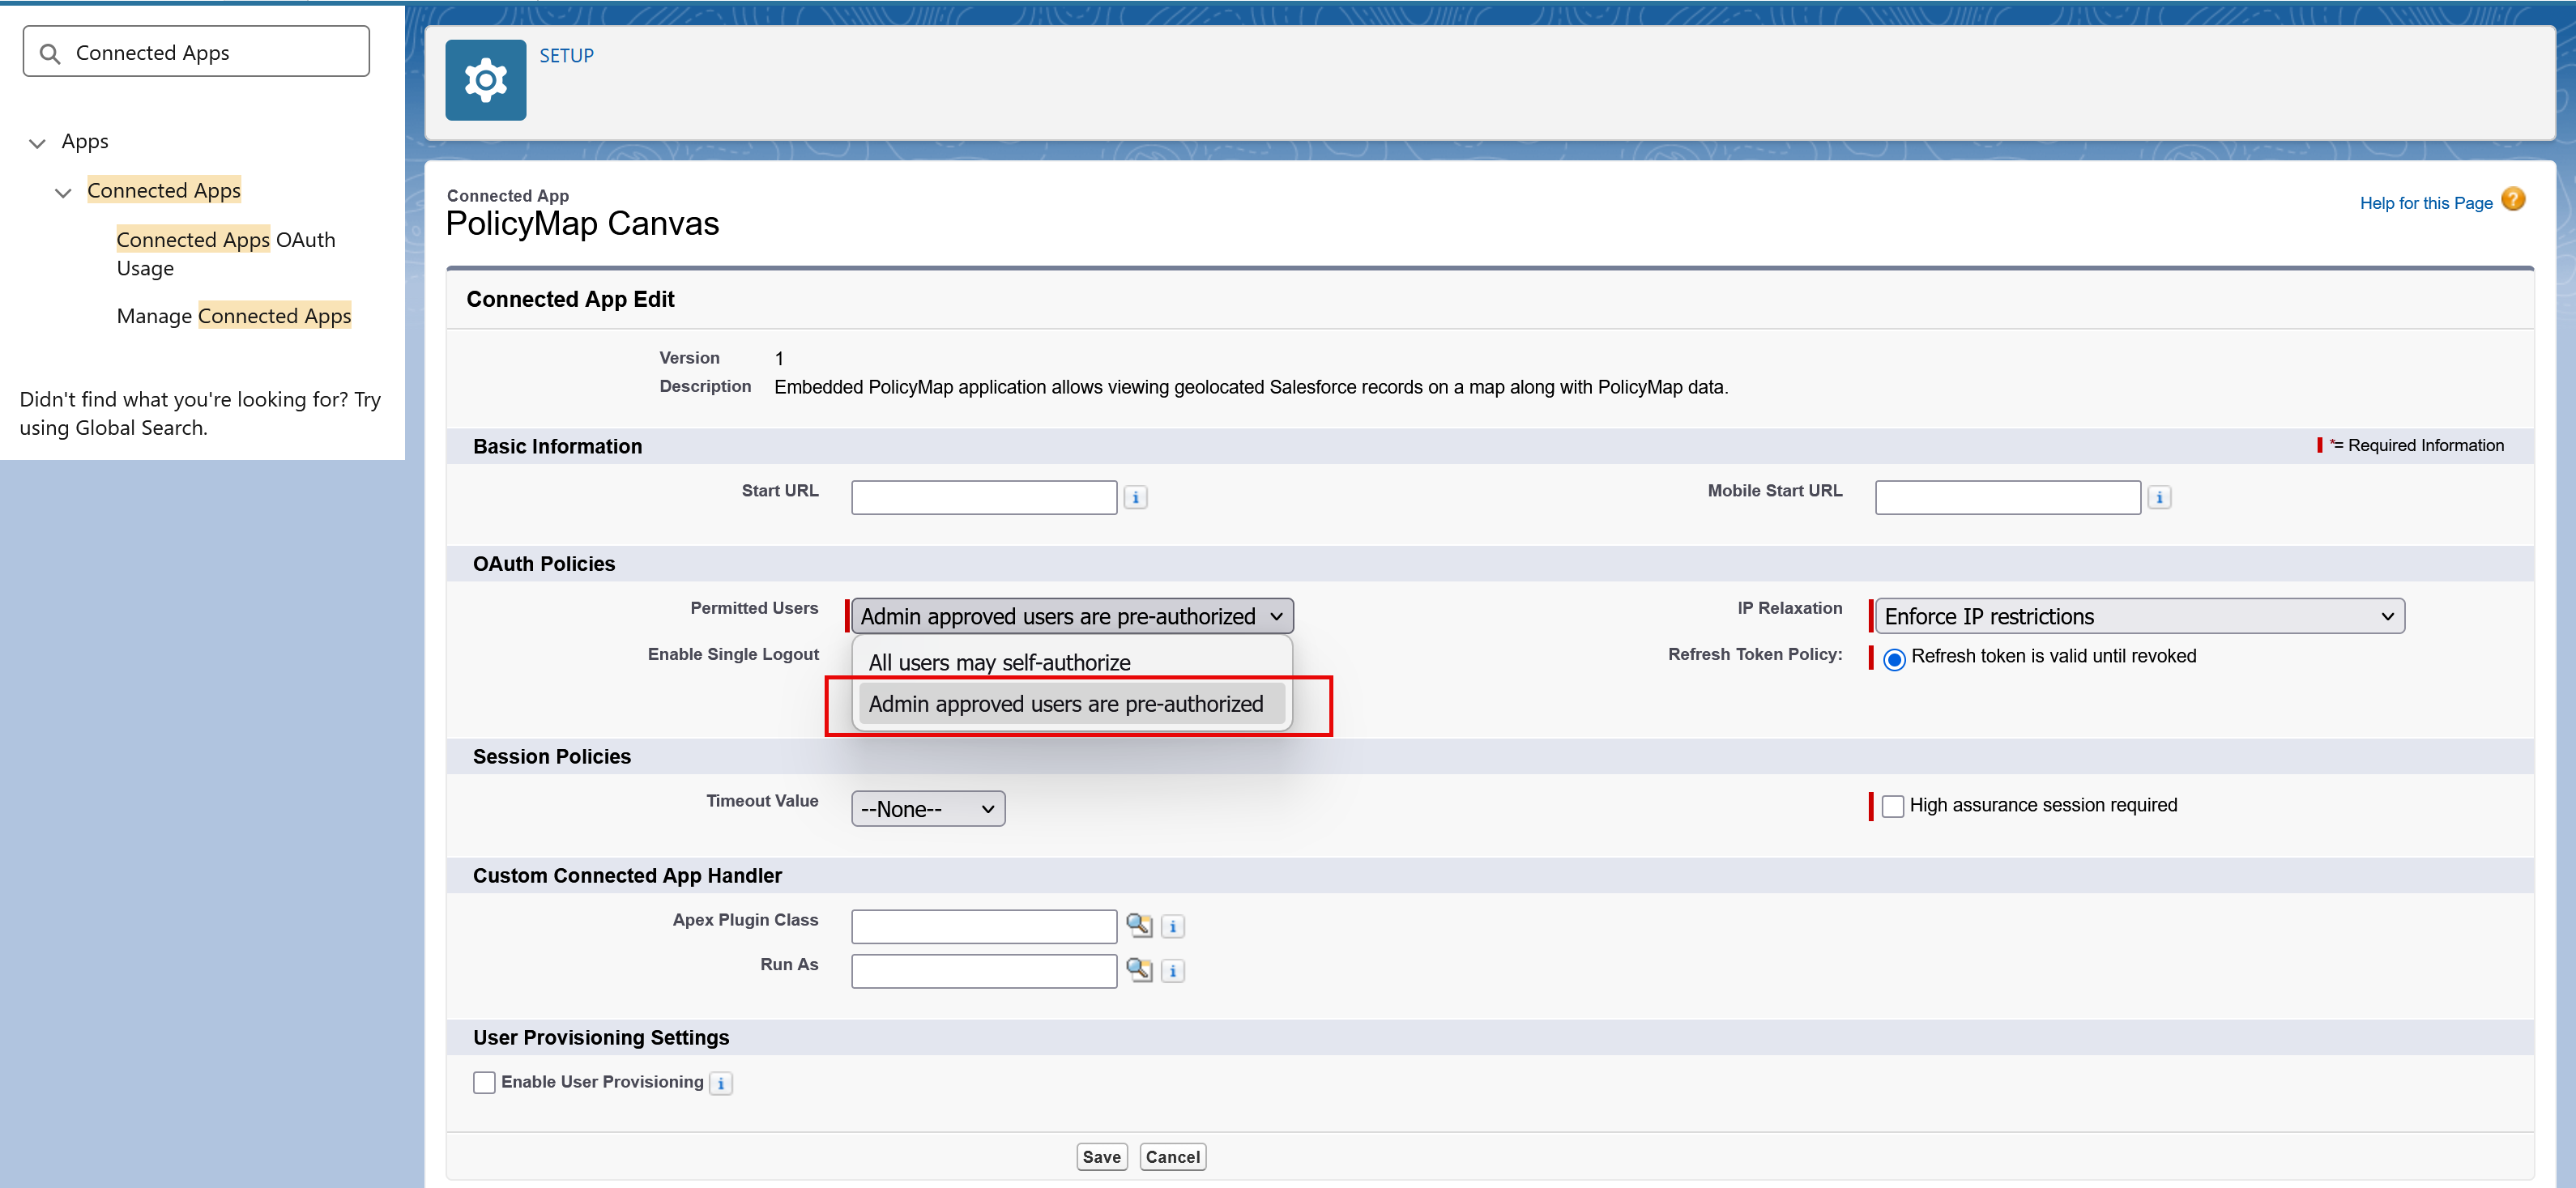Viewport: 2576px width, 1188px height.
Task: Click the Enable User Provisioning info icon
Action: coord(721,1084)
